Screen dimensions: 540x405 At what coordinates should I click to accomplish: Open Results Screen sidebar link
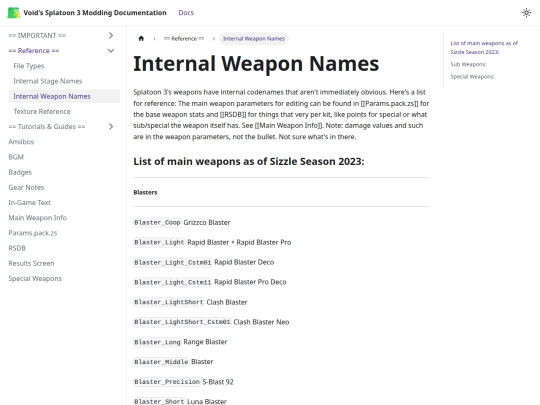[x=31, y=263]
